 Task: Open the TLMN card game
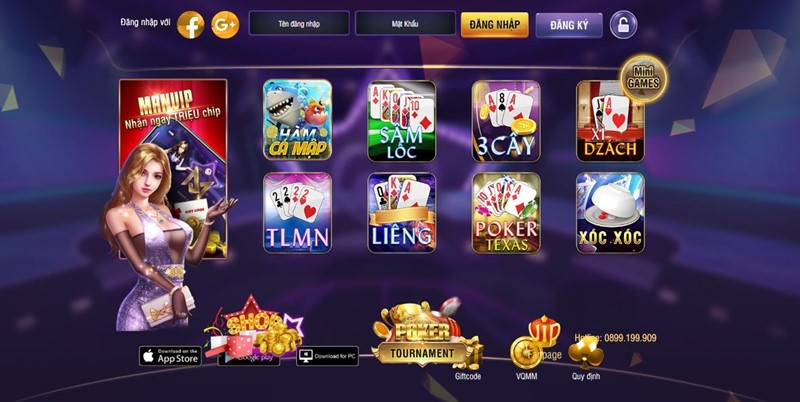(x=297, y=213)
